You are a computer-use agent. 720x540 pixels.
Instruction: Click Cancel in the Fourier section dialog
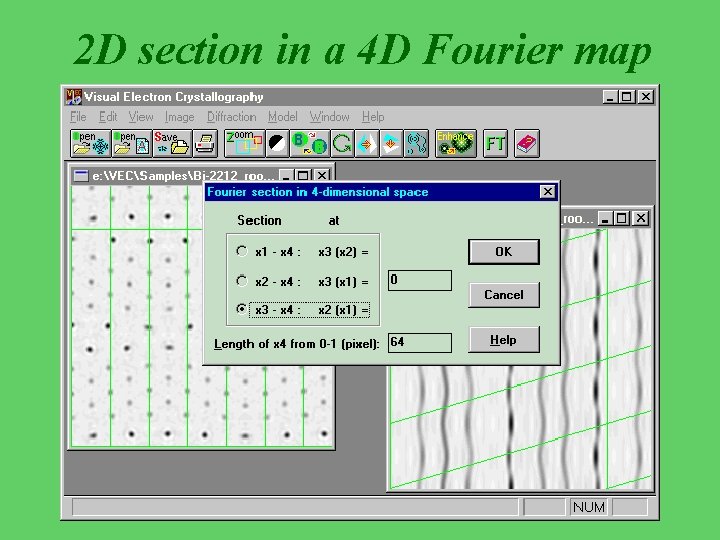(504, 295)
